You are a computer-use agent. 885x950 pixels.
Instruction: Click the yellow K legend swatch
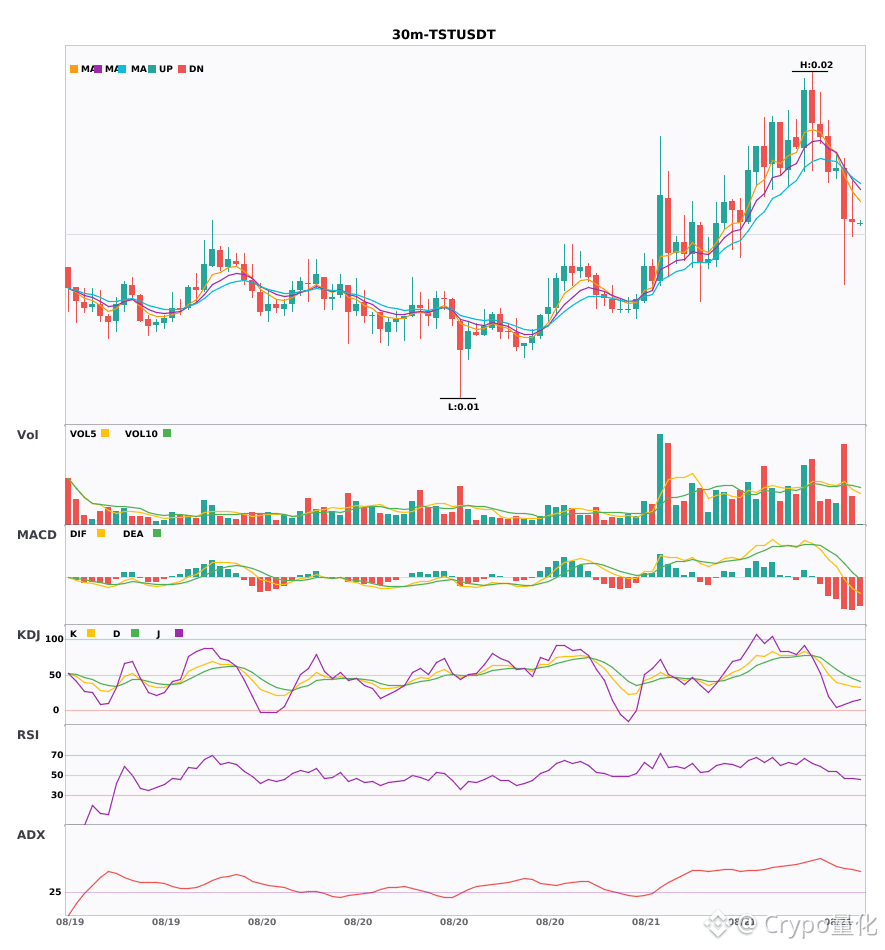point(91,633)
